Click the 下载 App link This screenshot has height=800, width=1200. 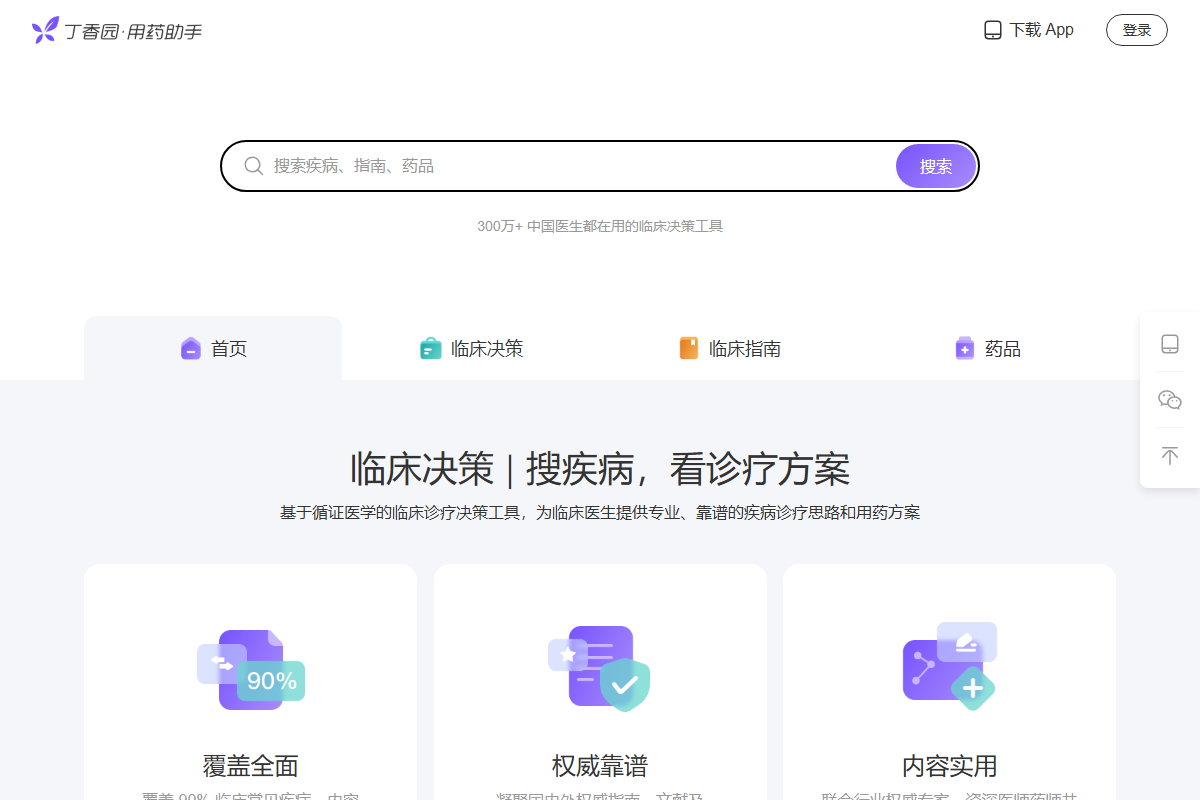coord(1040,30)
